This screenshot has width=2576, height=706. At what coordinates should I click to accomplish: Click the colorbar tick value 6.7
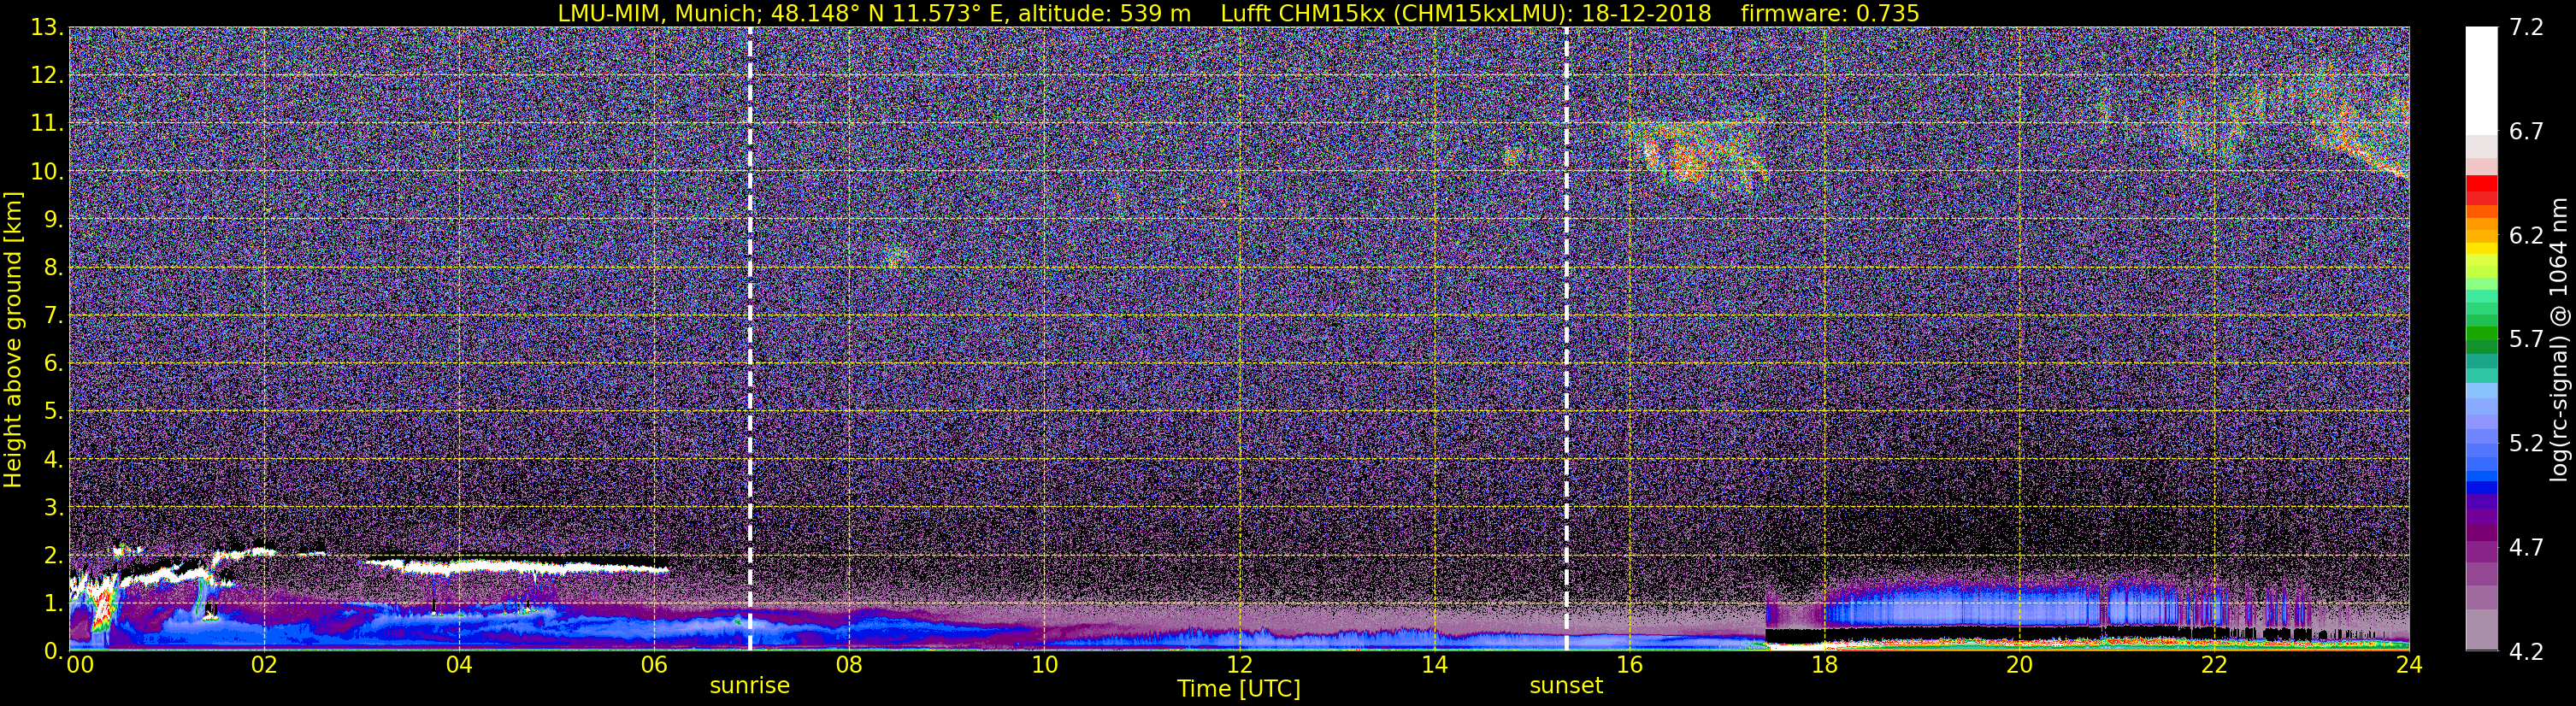coord(2526,132)
